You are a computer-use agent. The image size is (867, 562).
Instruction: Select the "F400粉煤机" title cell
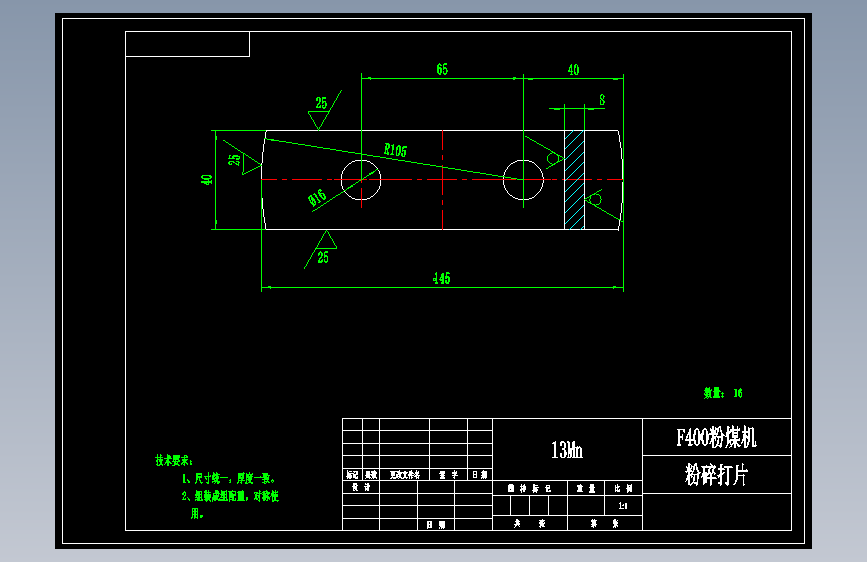point(717,438)
